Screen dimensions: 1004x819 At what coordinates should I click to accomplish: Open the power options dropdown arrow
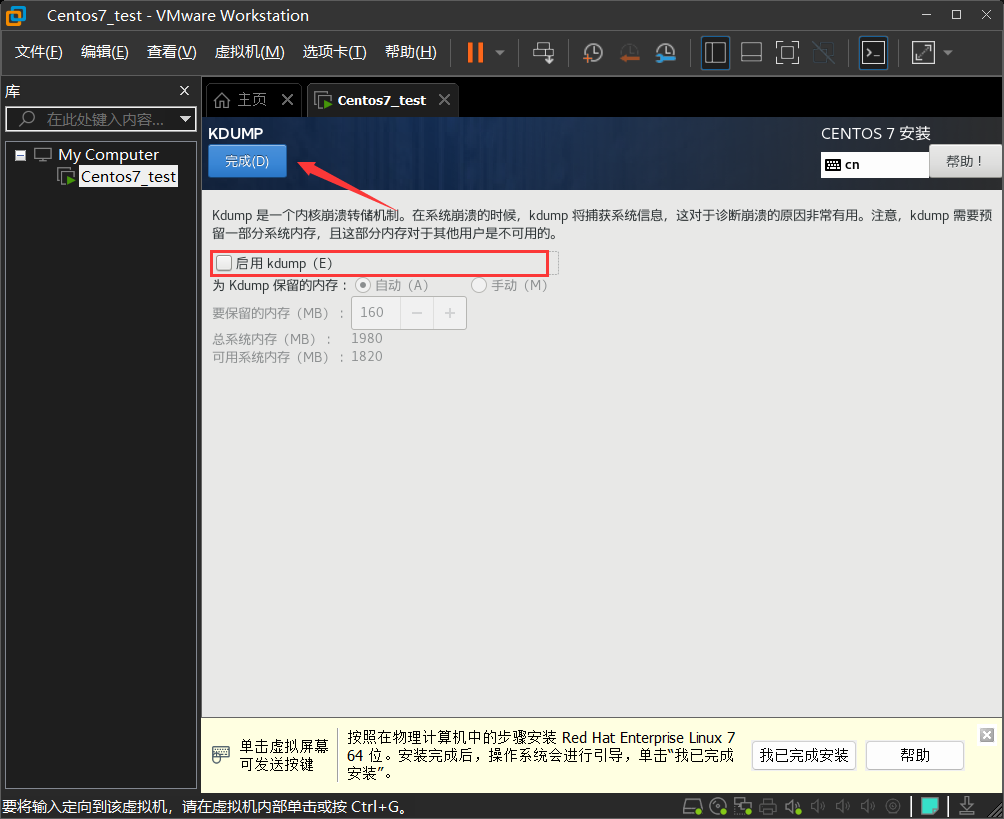point(500,52)
